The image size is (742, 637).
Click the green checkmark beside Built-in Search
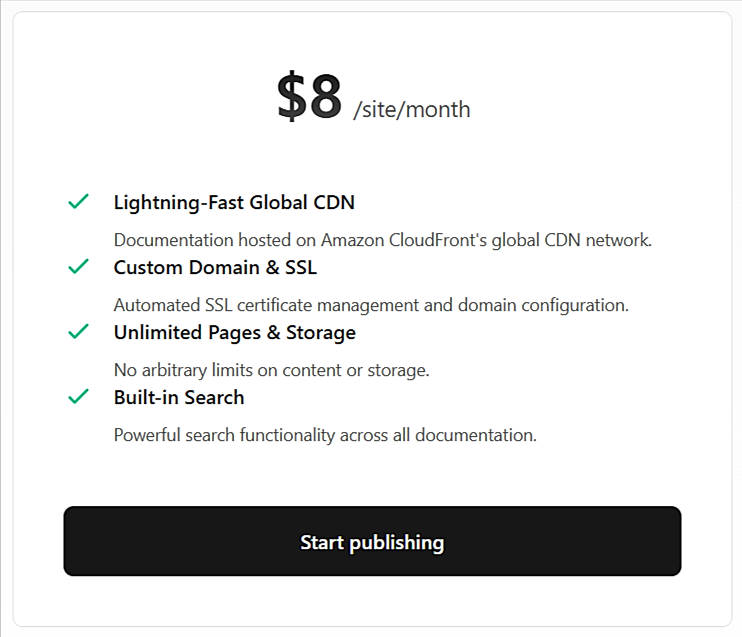(x=79, y=397)
